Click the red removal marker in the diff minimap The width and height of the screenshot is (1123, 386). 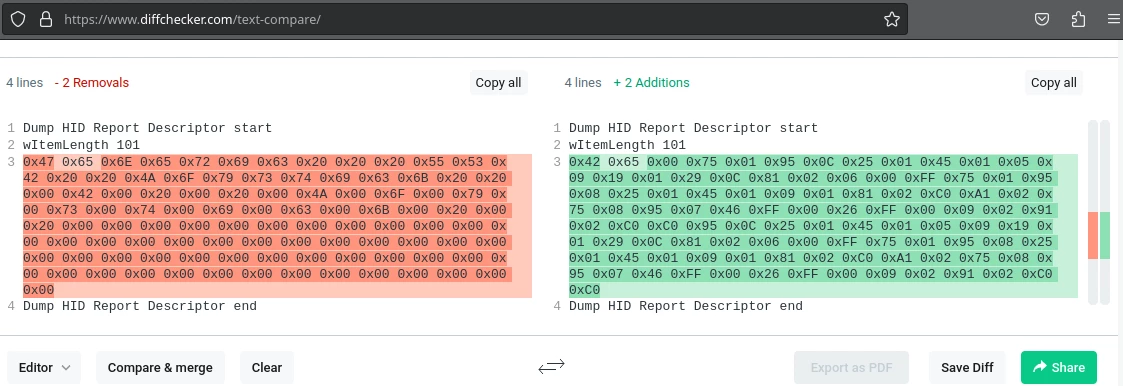(x=1093, y=236)
